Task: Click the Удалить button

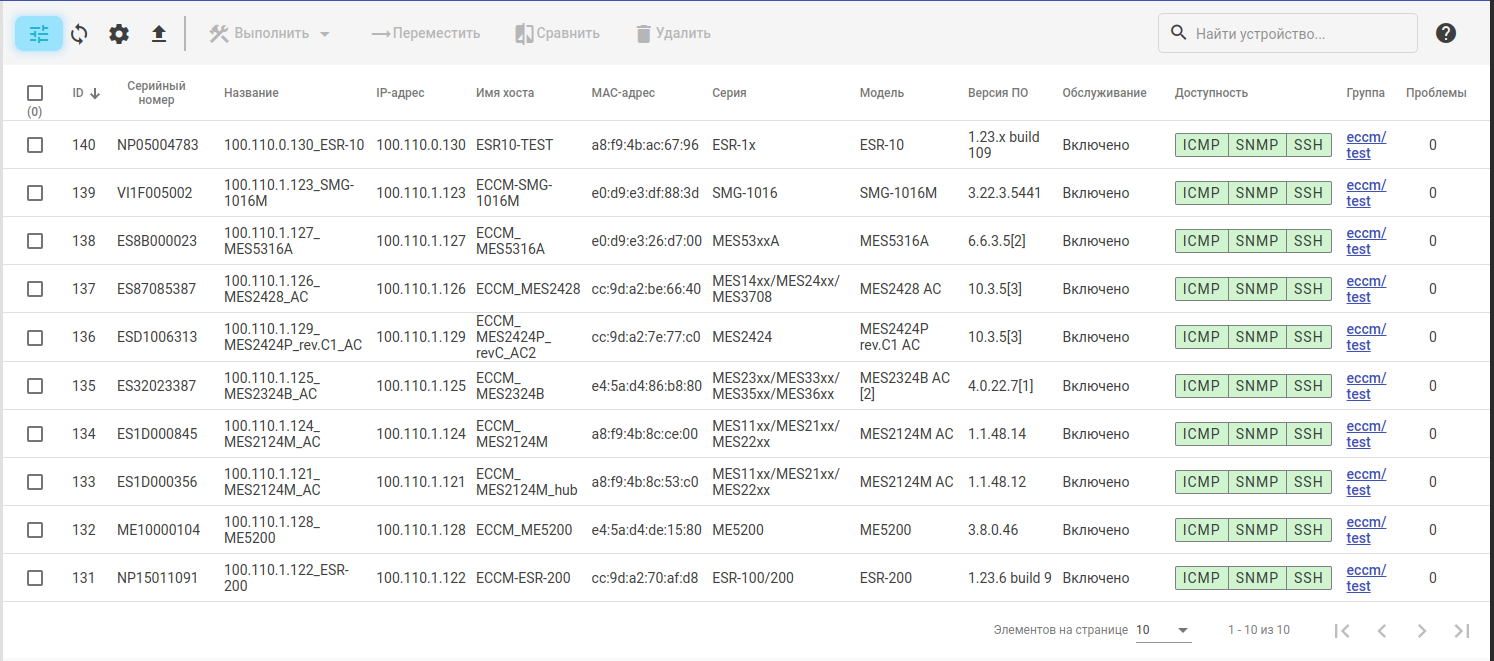Action: coord(673,33)
